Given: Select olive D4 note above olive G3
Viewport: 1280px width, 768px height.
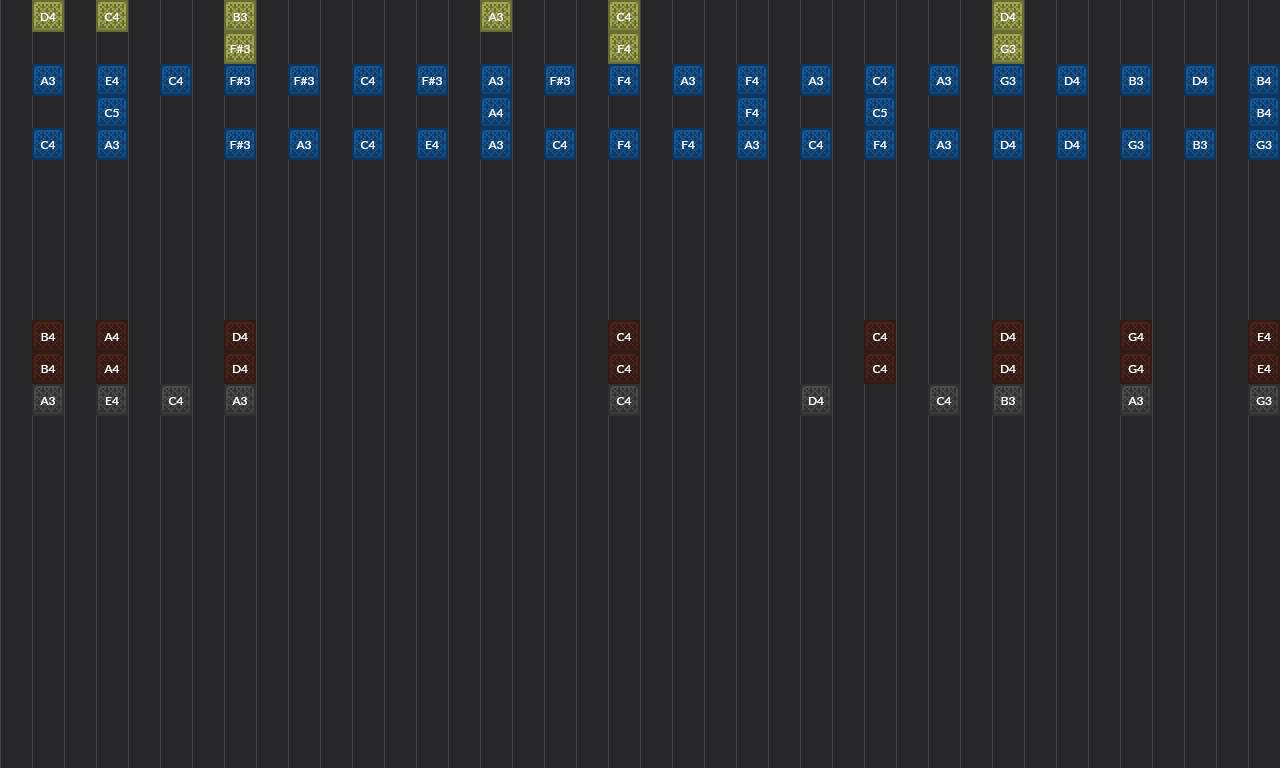Looking at the screenshot, I should tap(1008, 17).
